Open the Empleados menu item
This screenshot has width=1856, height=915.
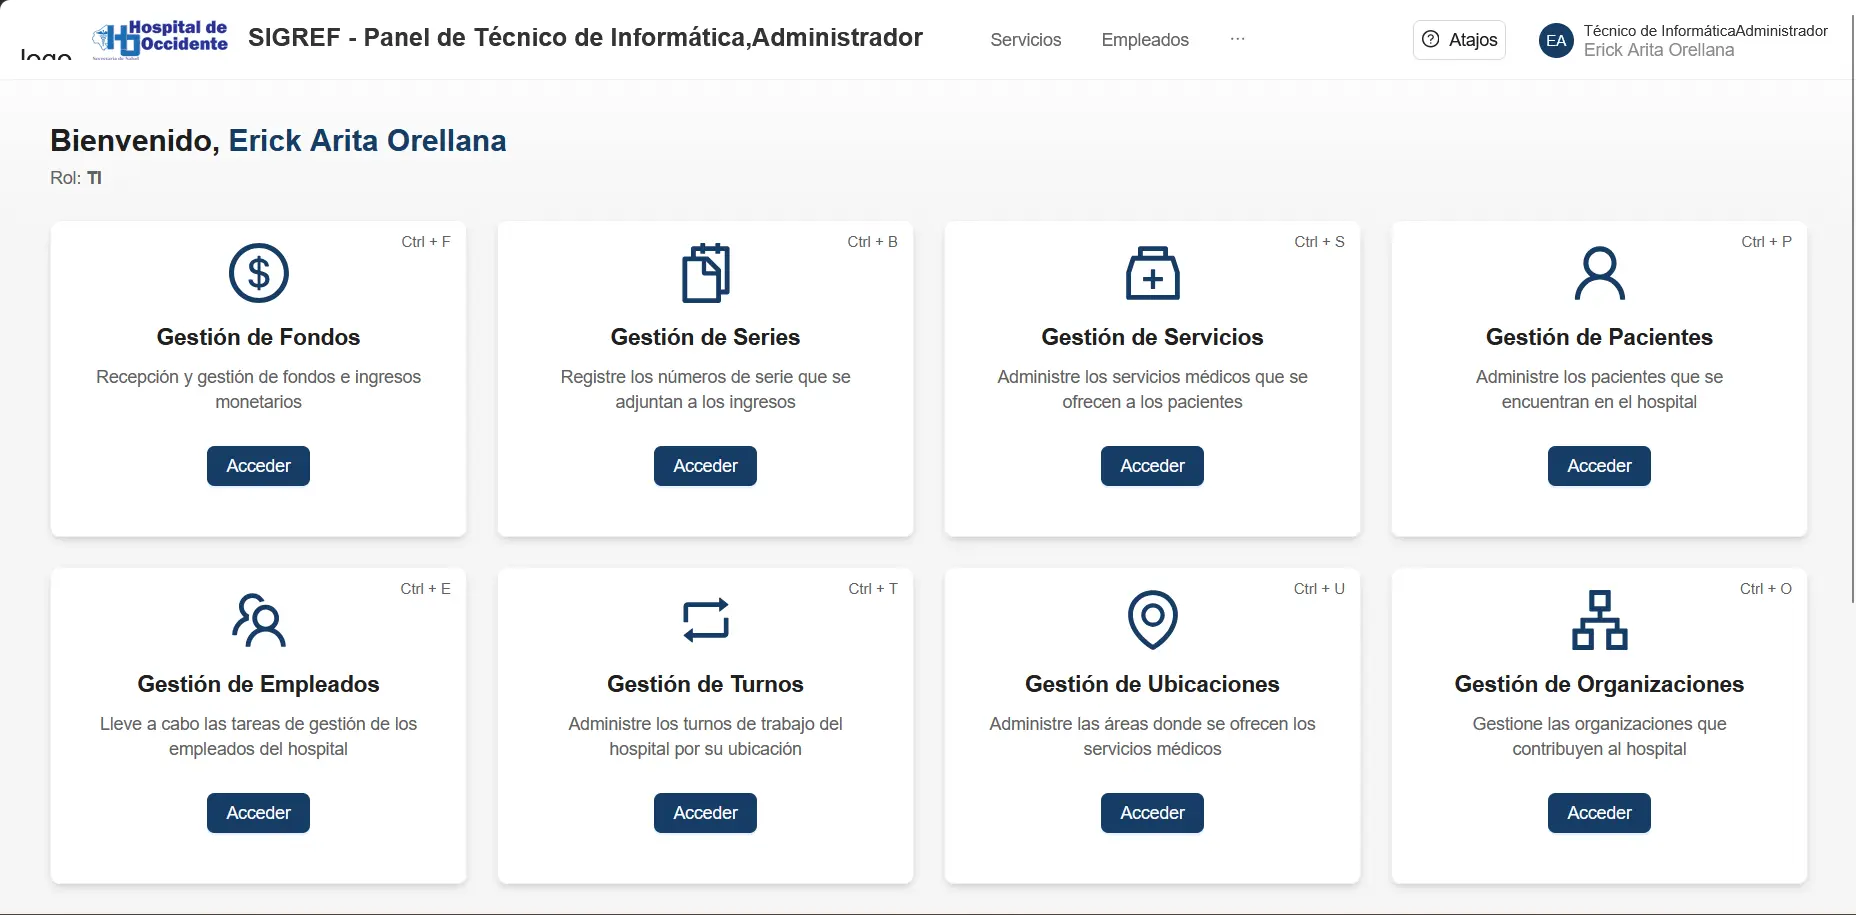click(1144, 40)
